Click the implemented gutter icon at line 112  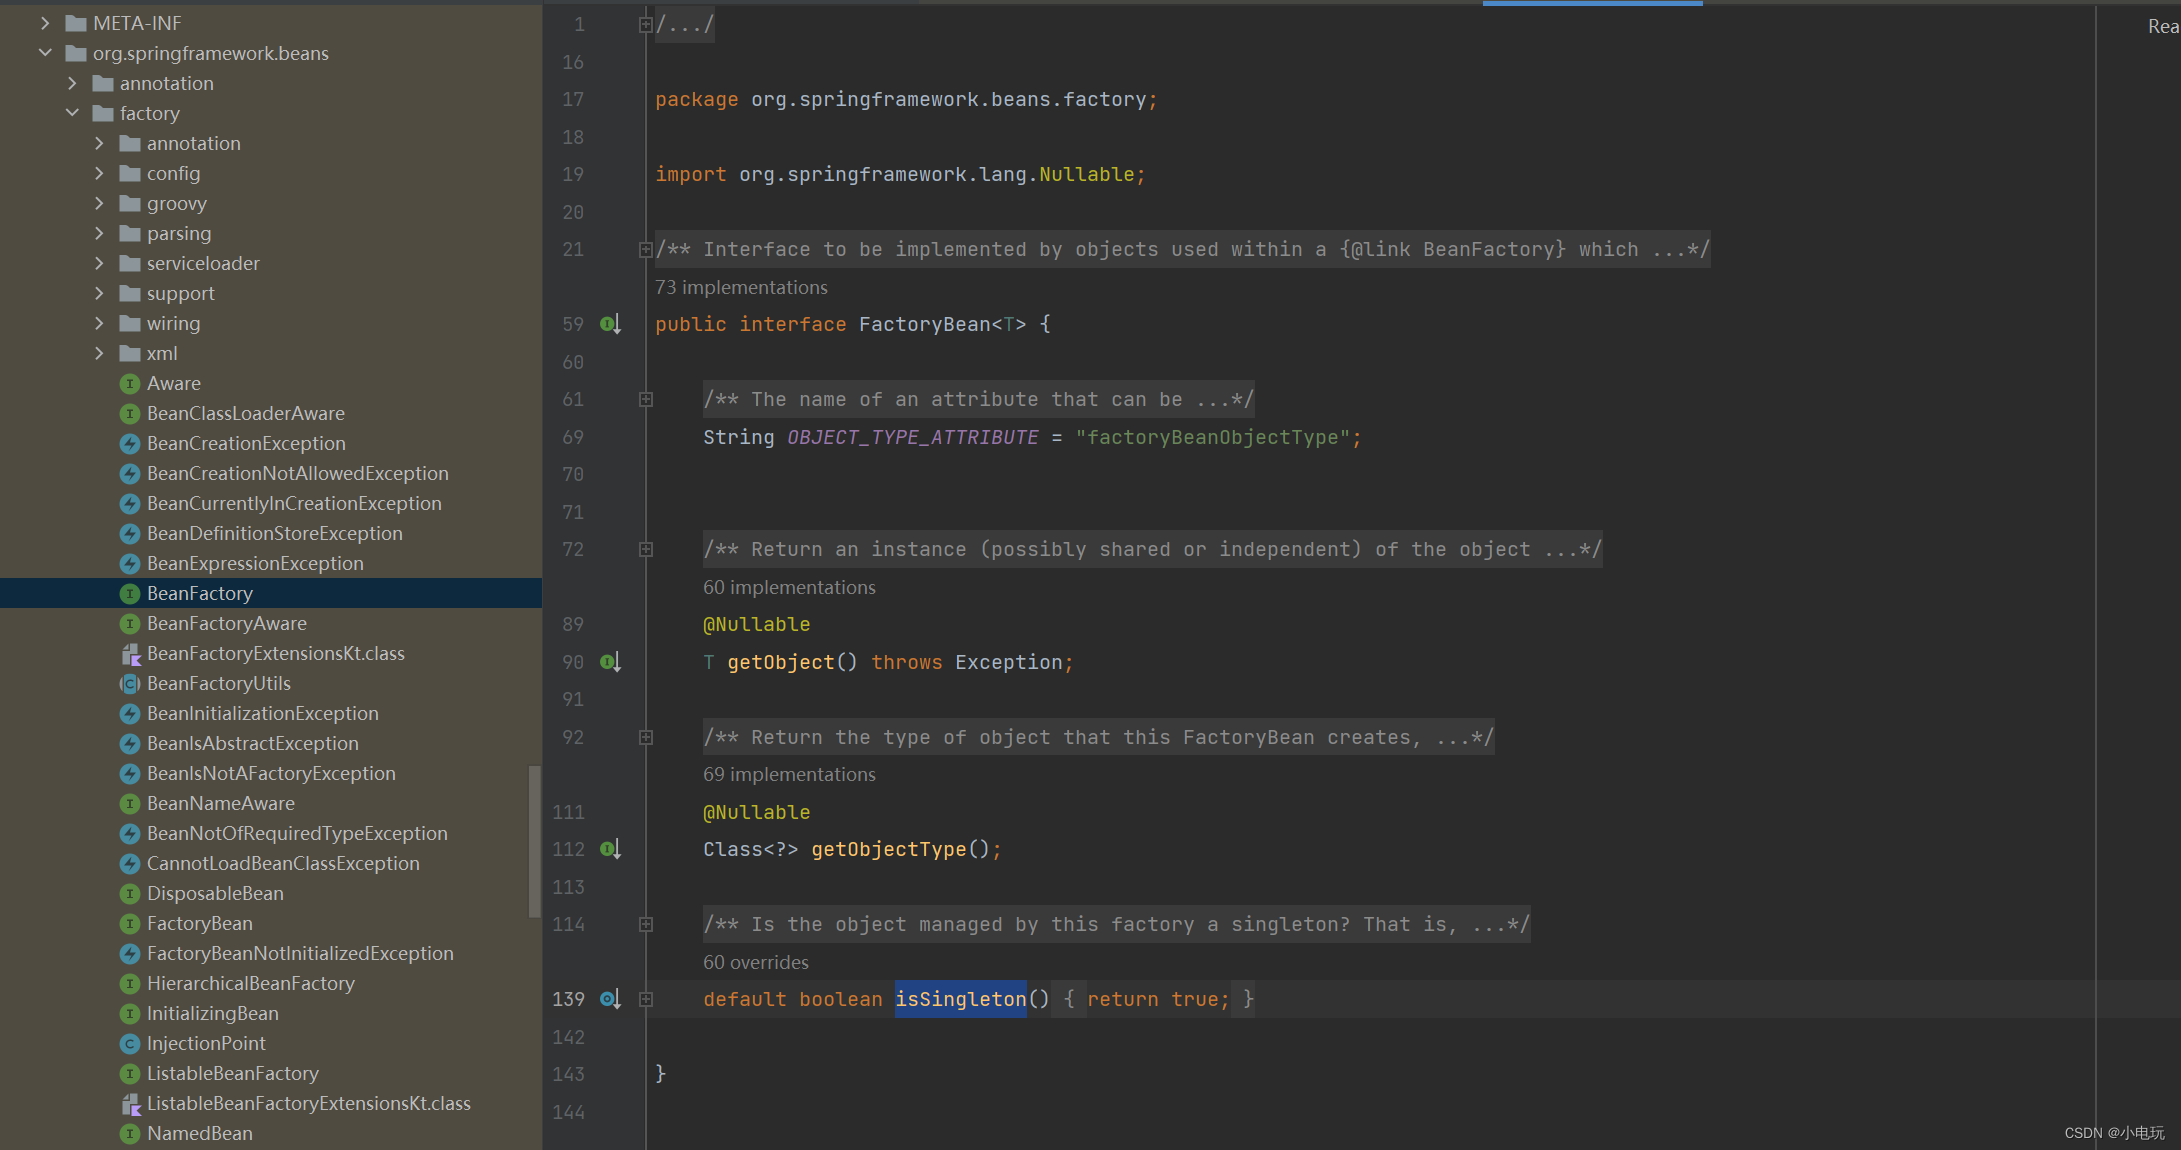point(611,849)
